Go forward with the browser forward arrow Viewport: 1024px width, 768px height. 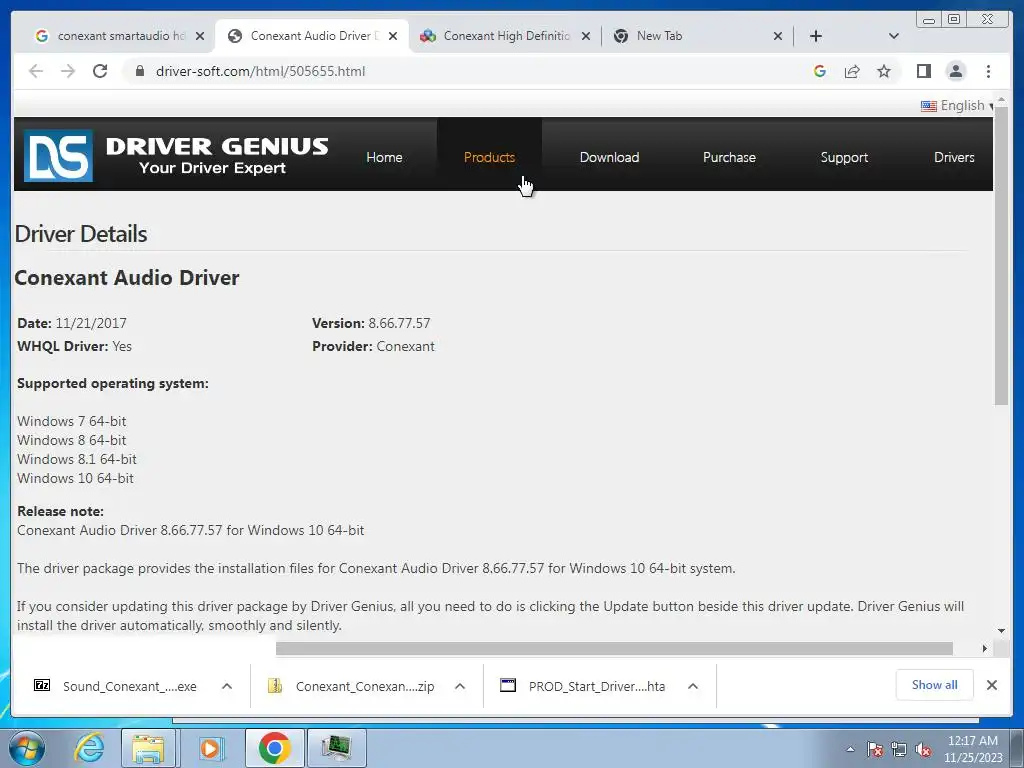(x=68, y=71)
